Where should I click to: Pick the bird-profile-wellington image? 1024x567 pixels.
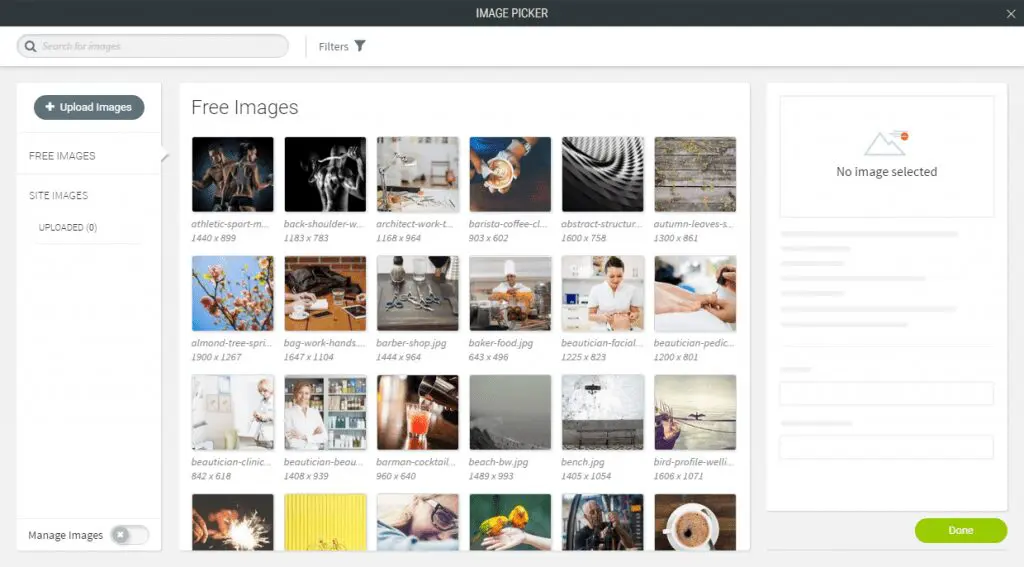click(x=695, y=412)
